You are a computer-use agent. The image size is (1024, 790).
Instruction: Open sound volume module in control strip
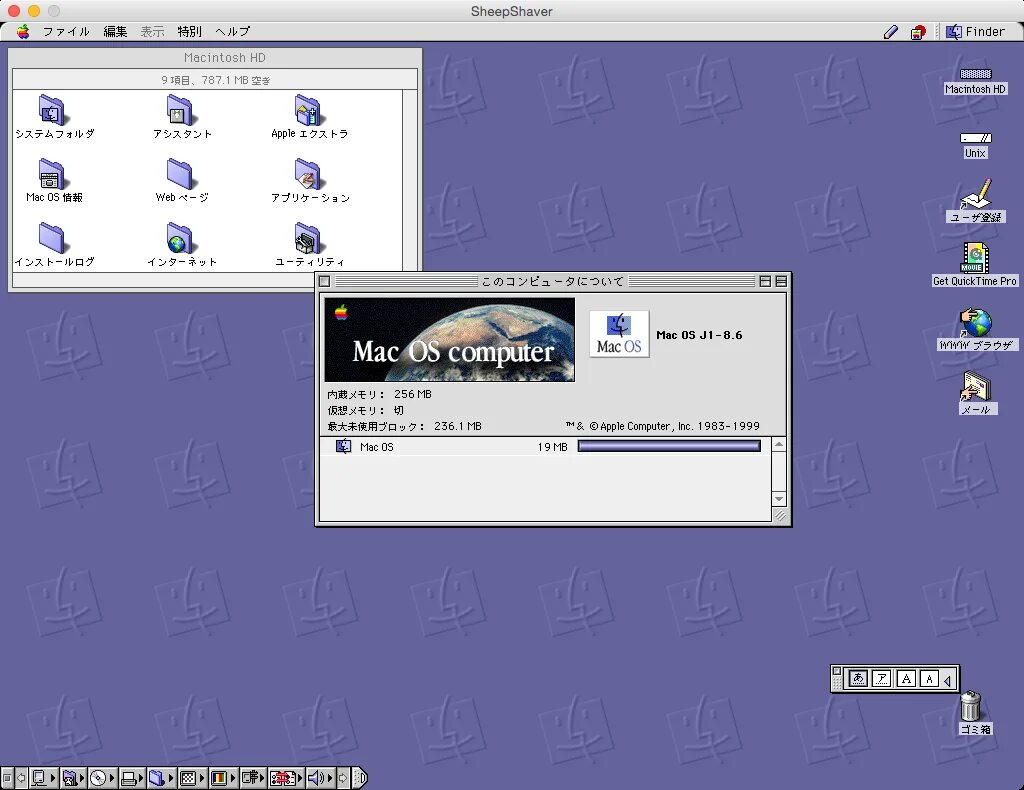(x=320, y=778)
